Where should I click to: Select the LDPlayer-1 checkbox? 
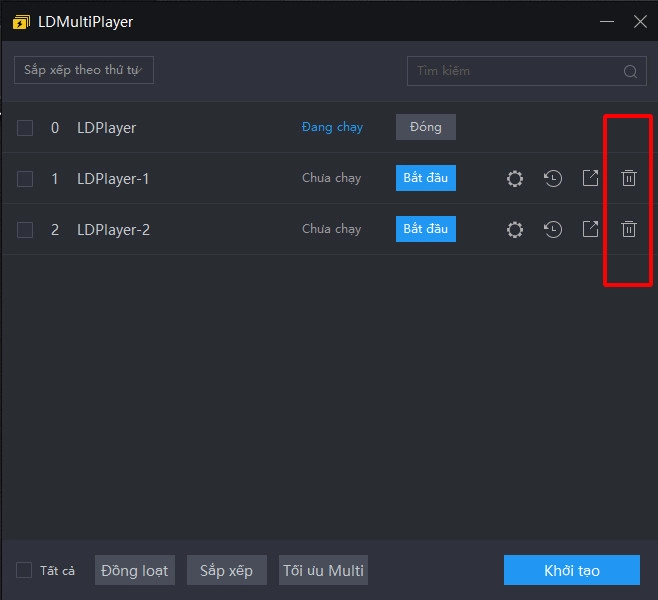[25, 179]
